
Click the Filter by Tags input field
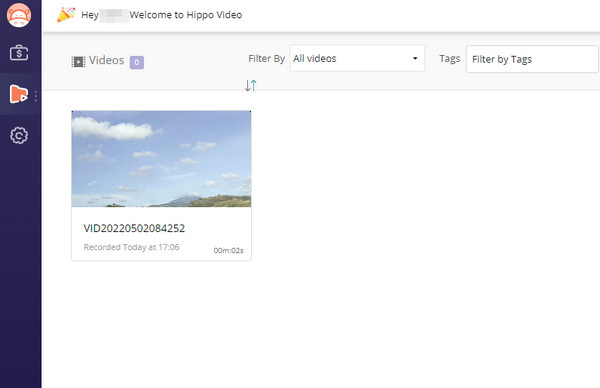pos(532,59)
